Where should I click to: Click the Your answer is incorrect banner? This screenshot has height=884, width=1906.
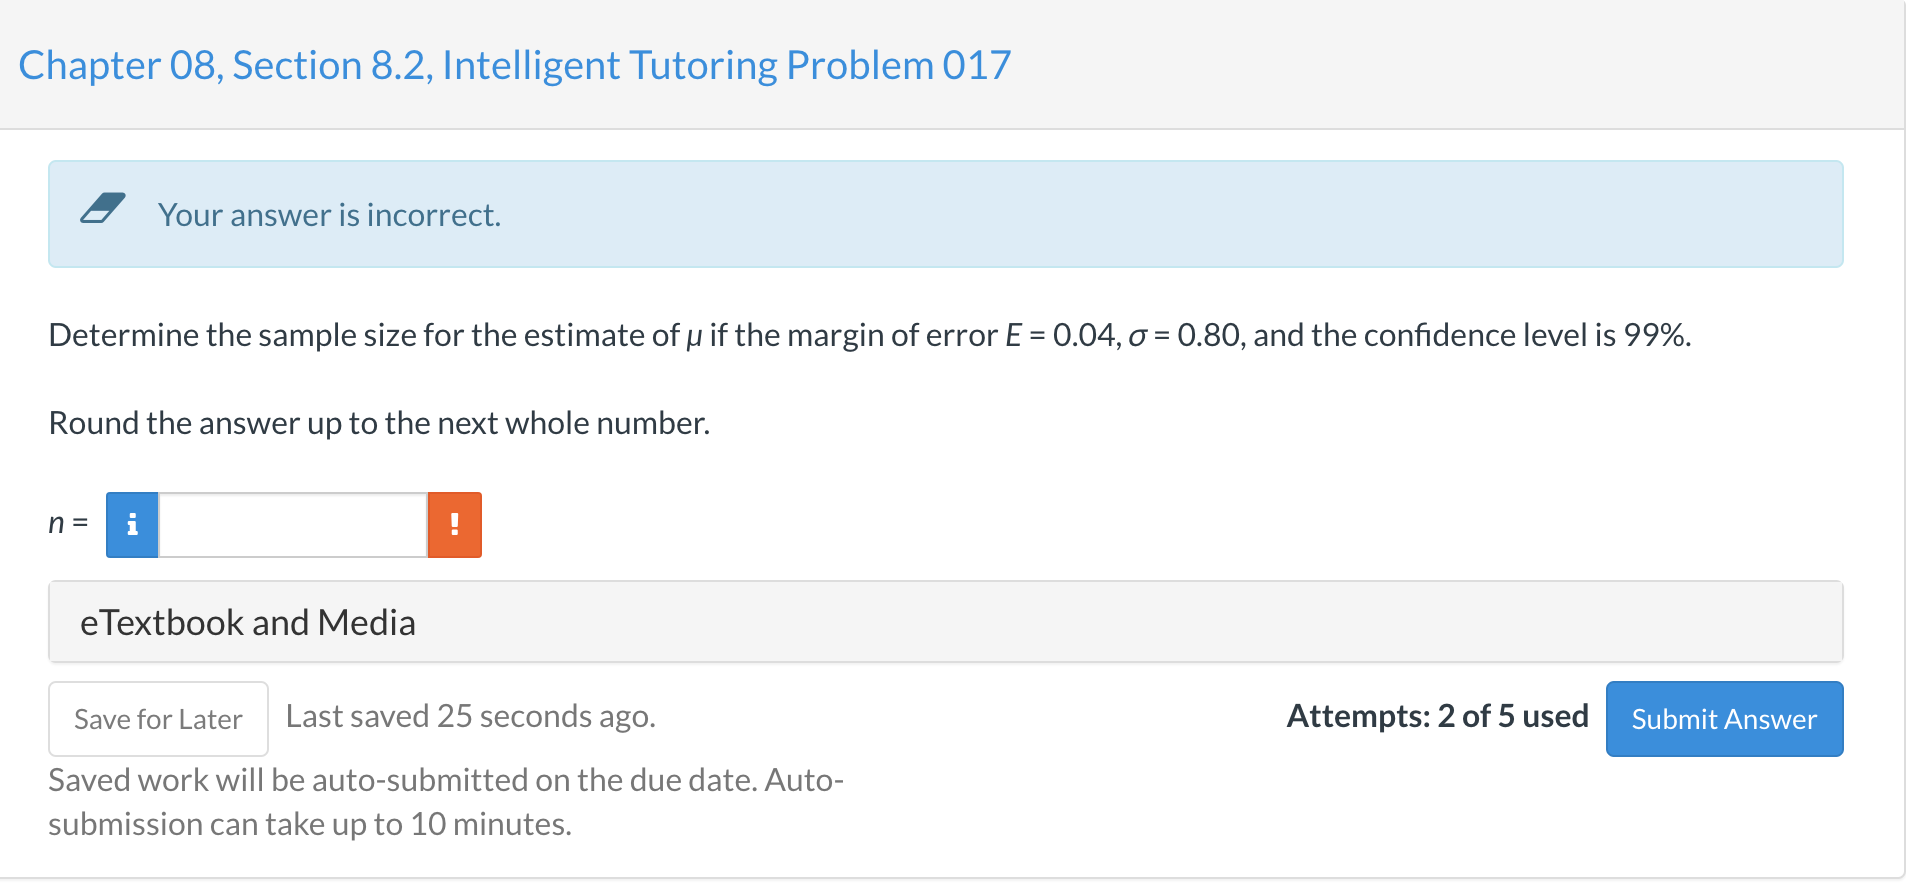click(328, 214)
